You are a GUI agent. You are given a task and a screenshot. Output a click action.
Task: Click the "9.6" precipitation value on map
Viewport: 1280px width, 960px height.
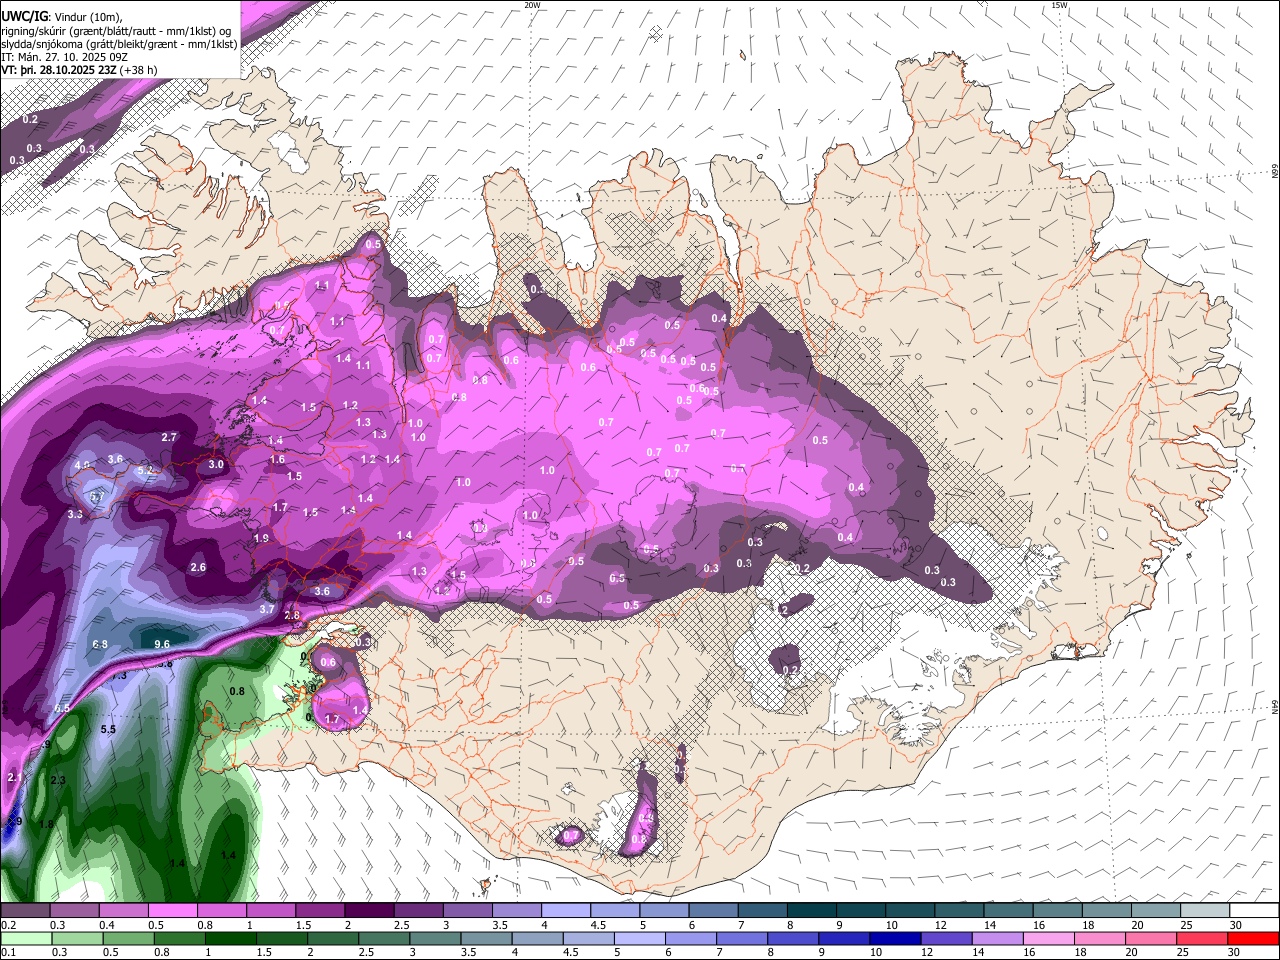coord(162,644)
